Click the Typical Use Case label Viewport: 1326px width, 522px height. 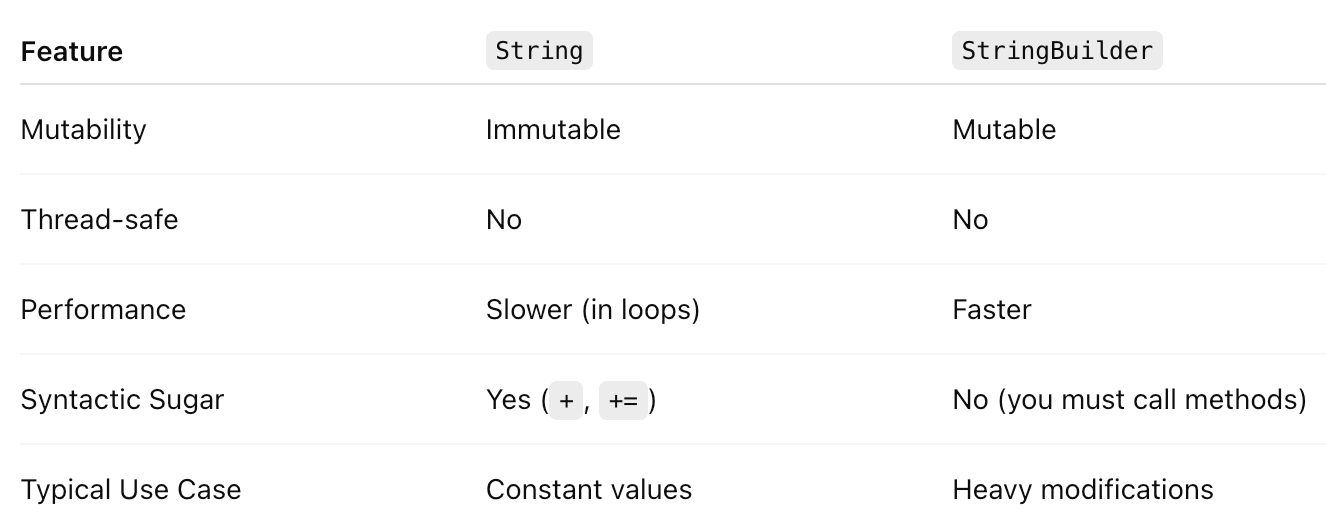tap(131, 490)
